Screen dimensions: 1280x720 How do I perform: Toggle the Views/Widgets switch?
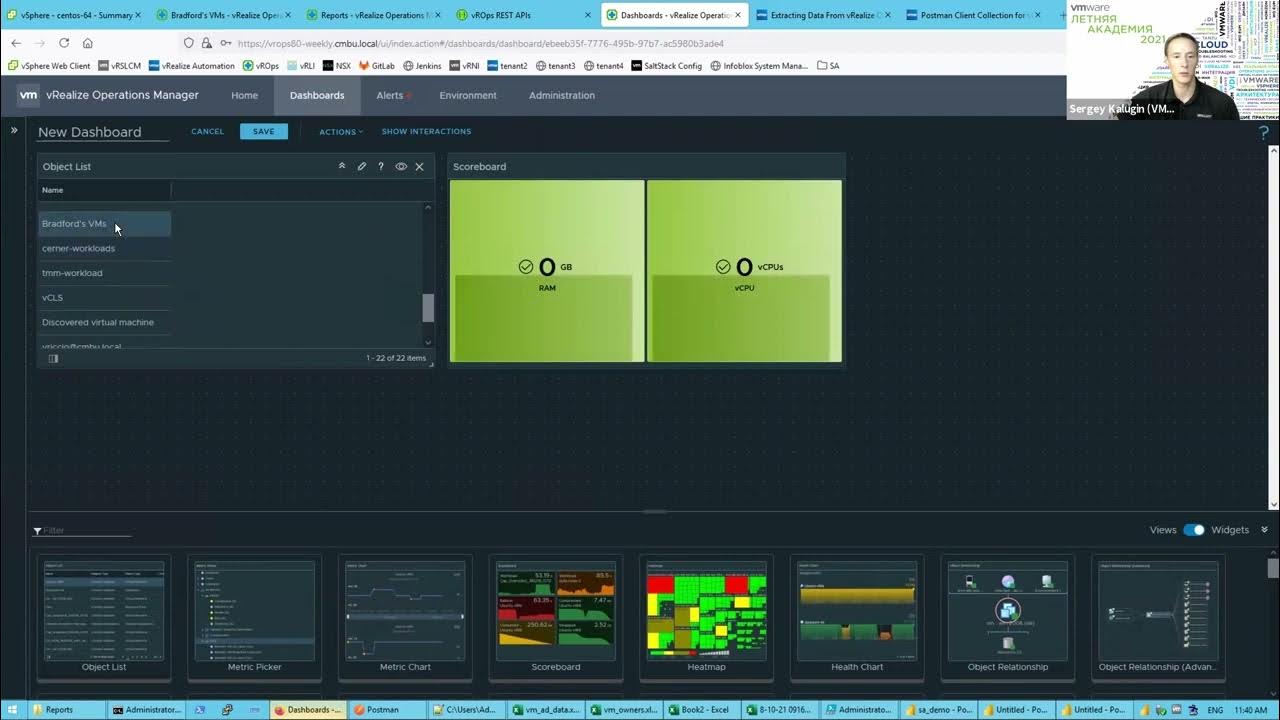click(1194, 530)
